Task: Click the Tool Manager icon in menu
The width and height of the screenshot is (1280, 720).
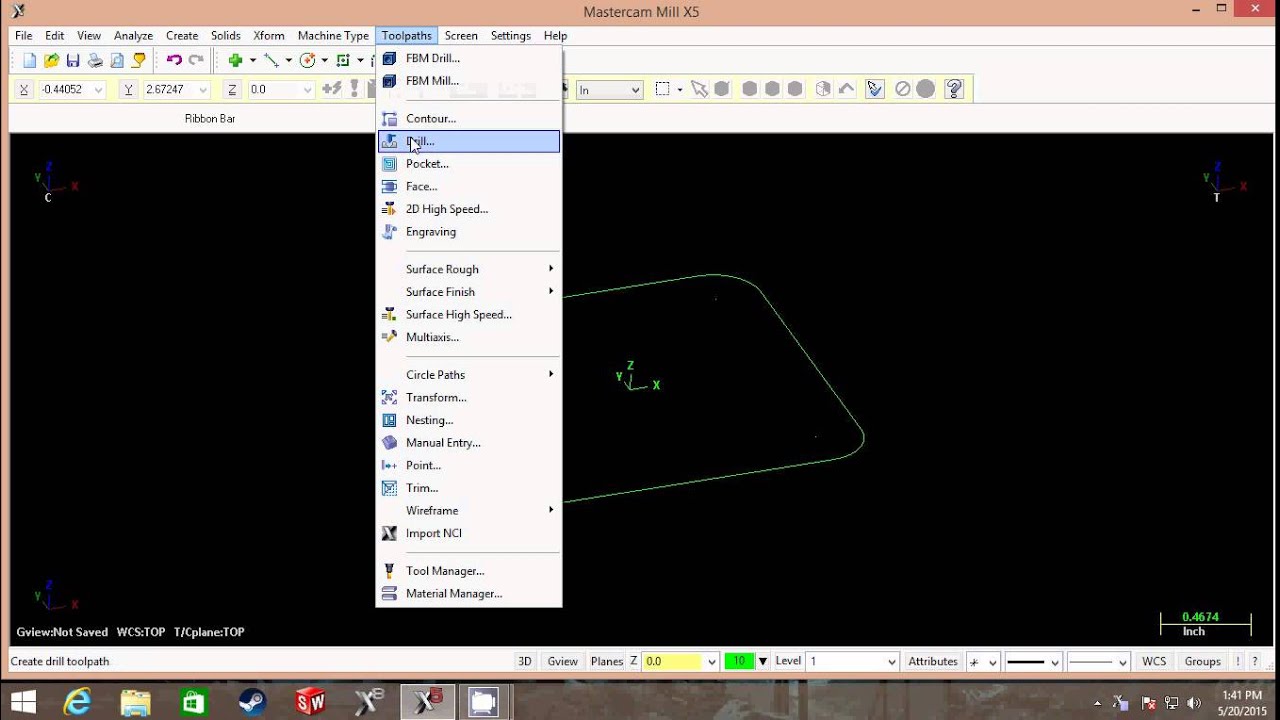Action: 389,571
